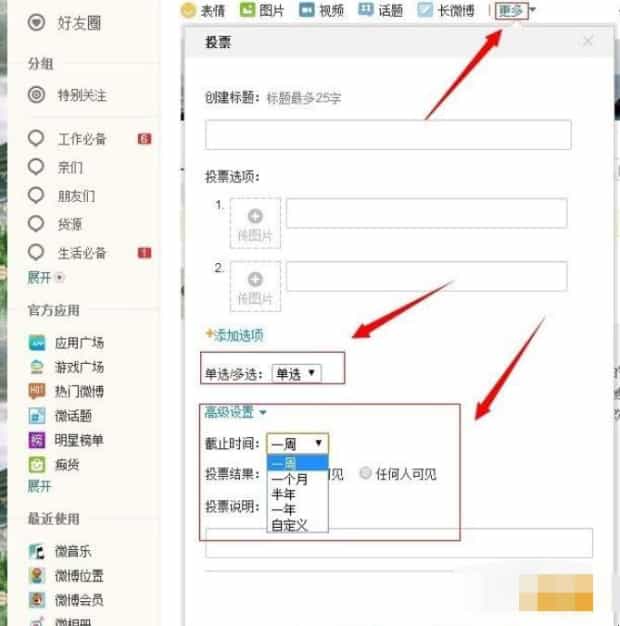Select 任何人可见 radio button
620x626 pixels.
(365, 474)
